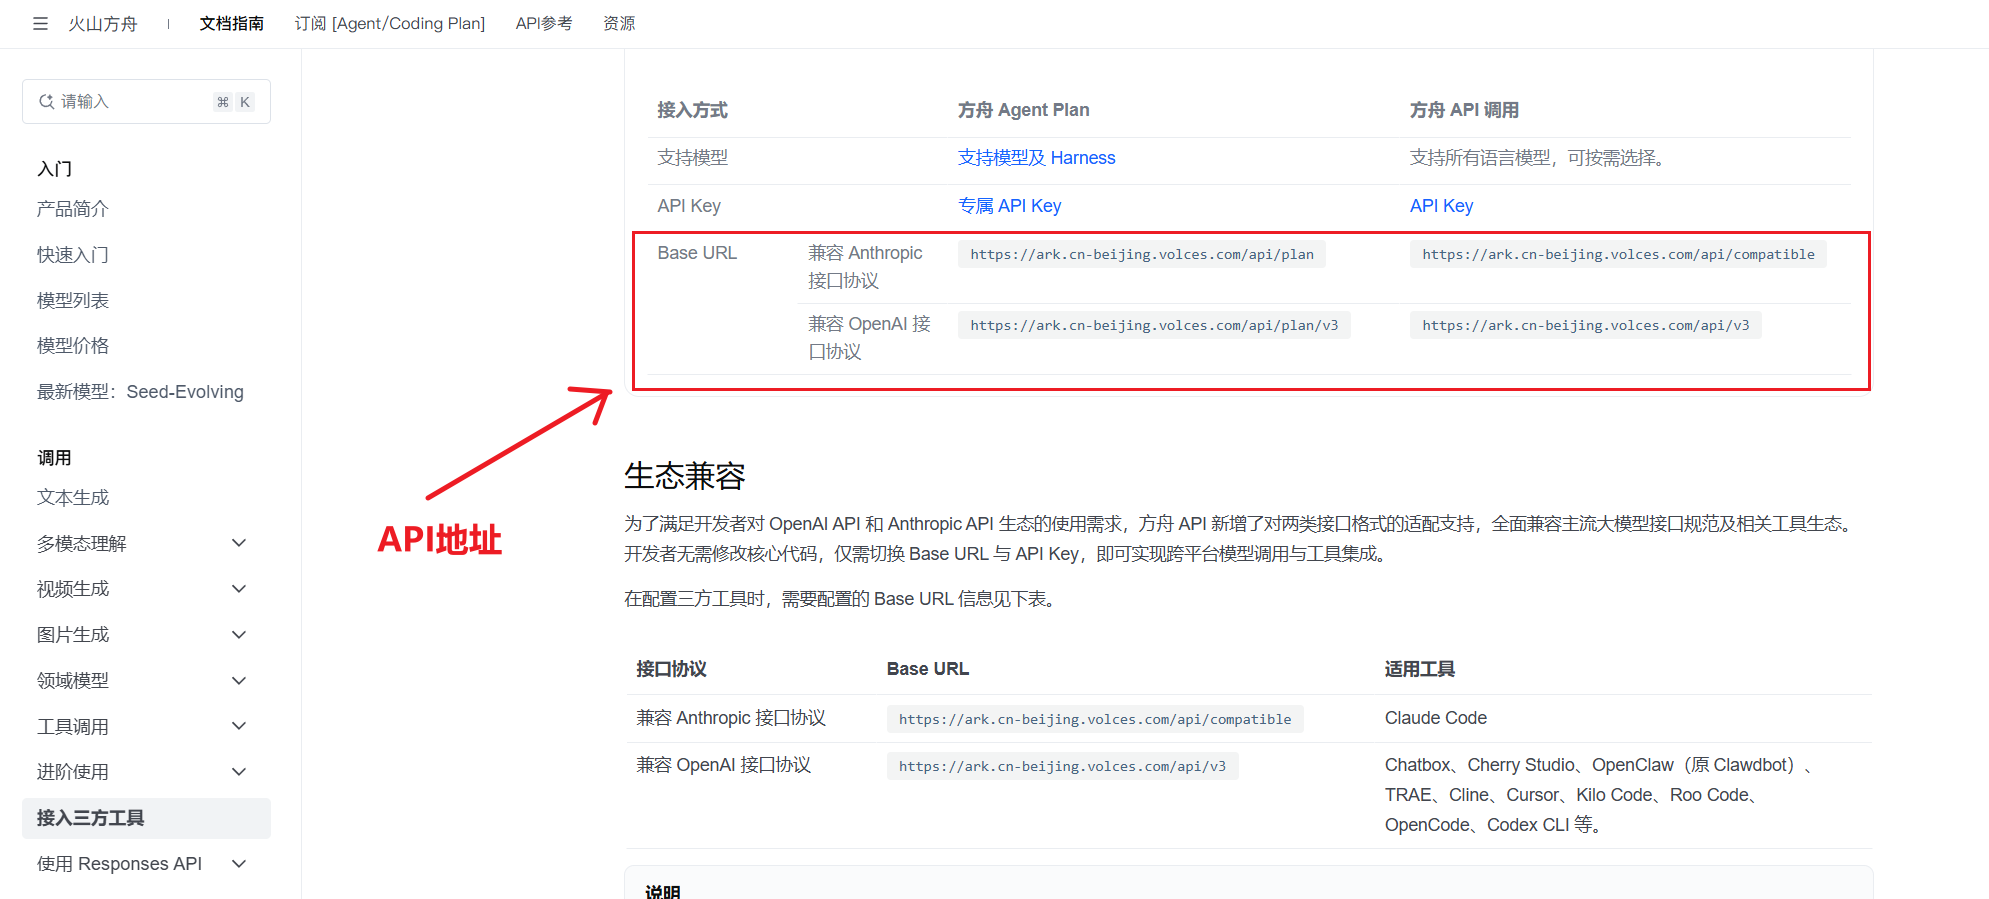Click the 适用工具 column header

pyautogui.click(x=1420, y=669)
